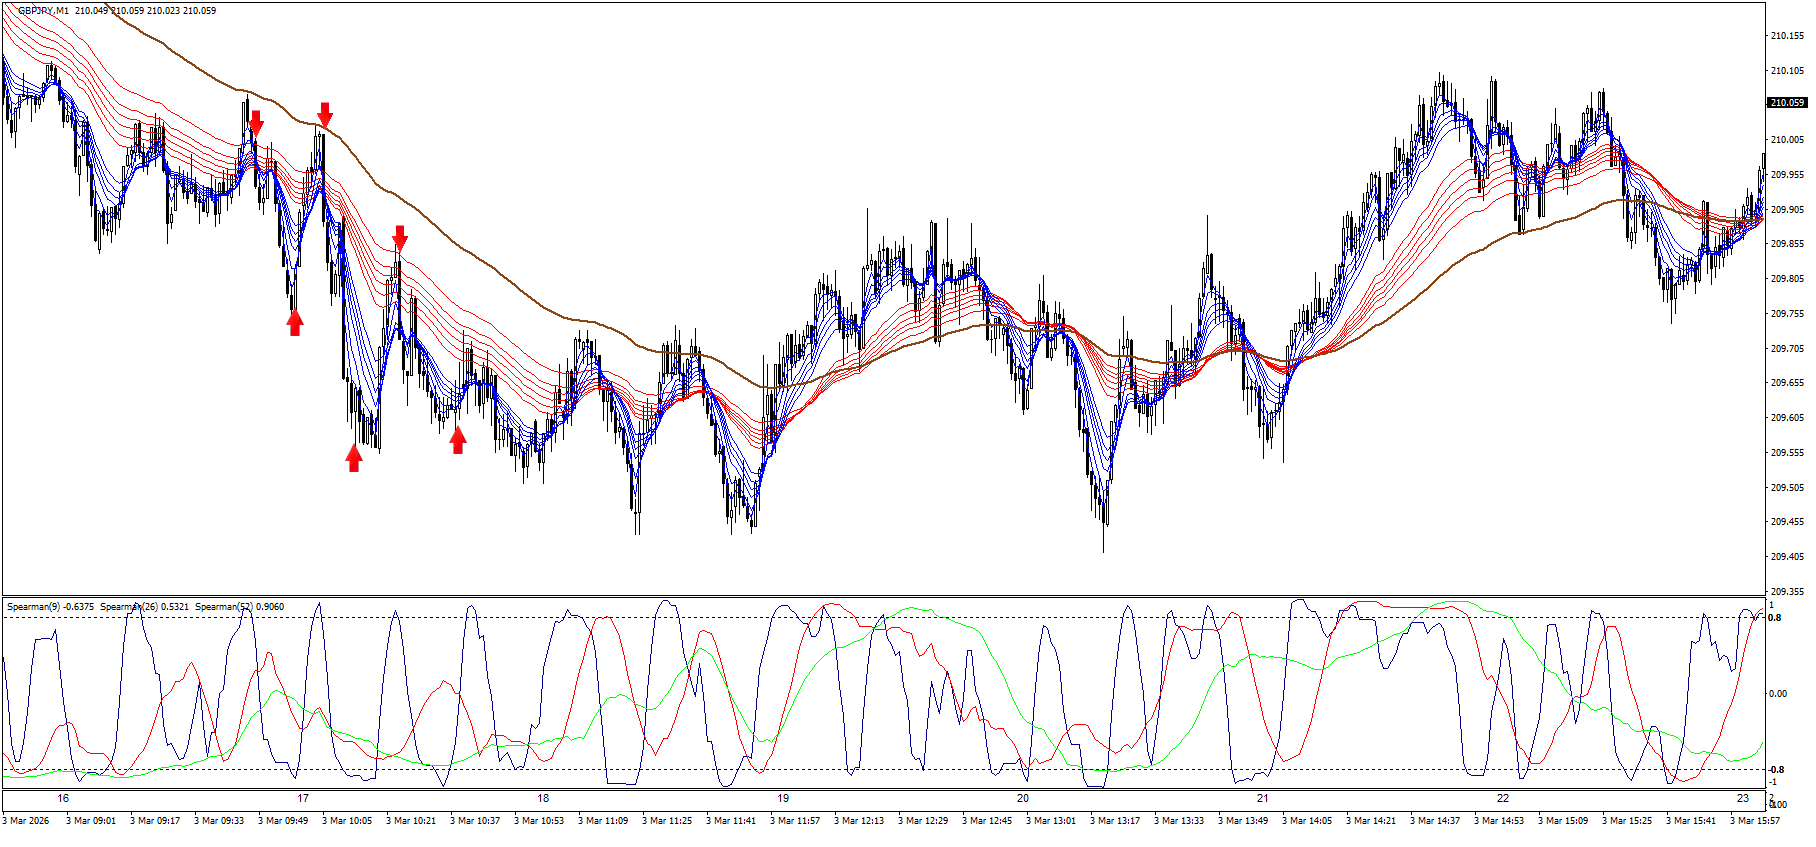Click the leftmost red up arrow signal
Viewport: 1816px width, 847px height.
point(295,322)
